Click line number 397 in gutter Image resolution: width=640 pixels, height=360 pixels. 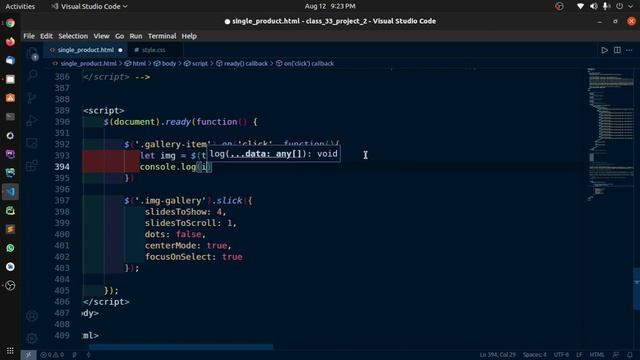click(62, 200)
